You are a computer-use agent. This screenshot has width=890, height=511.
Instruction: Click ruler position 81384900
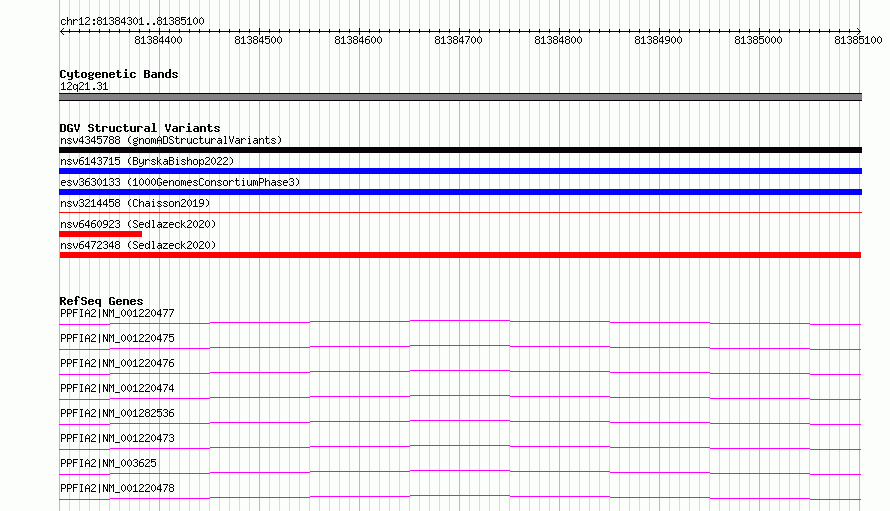click(658, 40)
